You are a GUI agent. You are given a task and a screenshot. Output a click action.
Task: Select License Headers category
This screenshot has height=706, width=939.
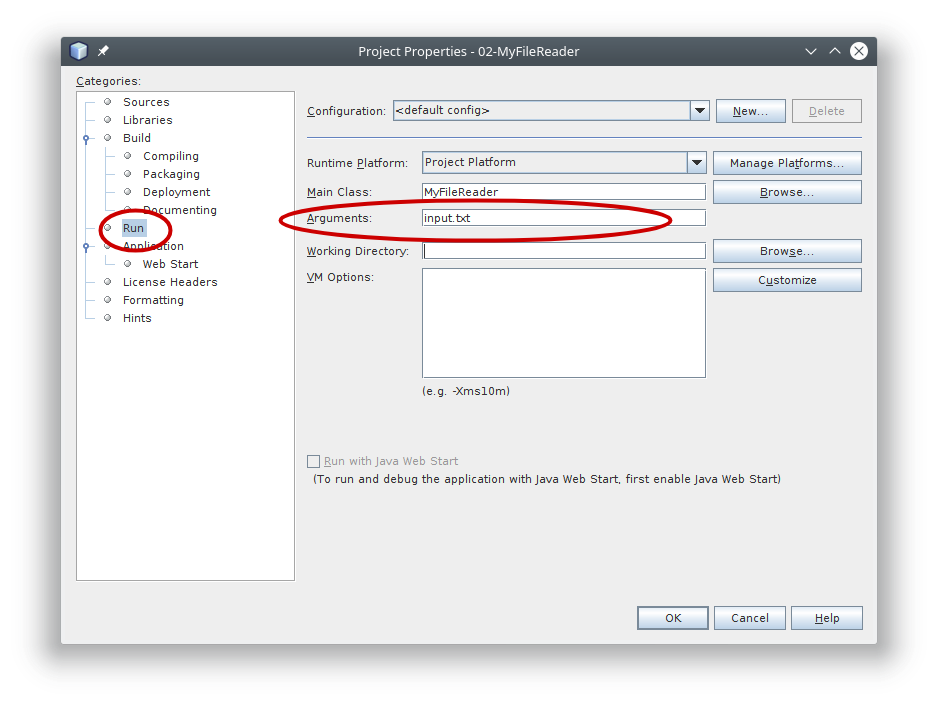point(169,282)
